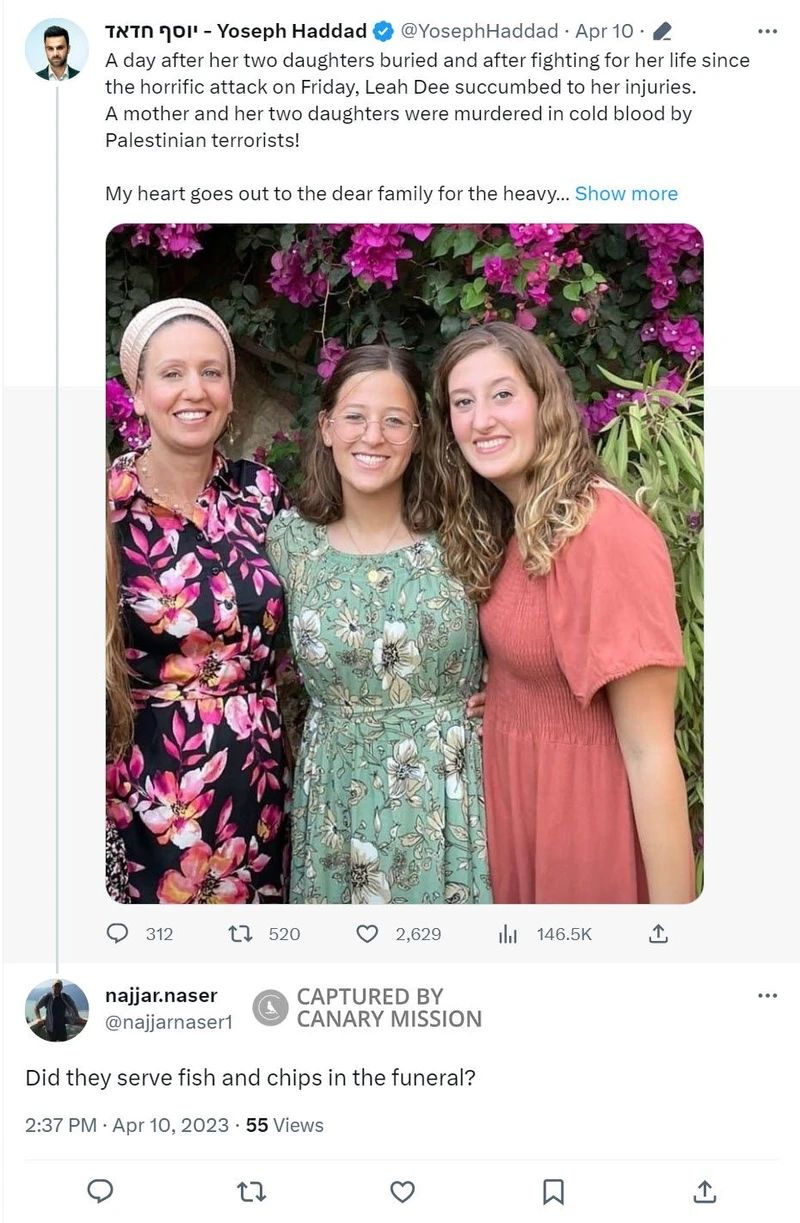The width and height of the screenshot is (800, 1223).
Task: Reply to Yoseph Haddad's post
Action: coord(118,934)
